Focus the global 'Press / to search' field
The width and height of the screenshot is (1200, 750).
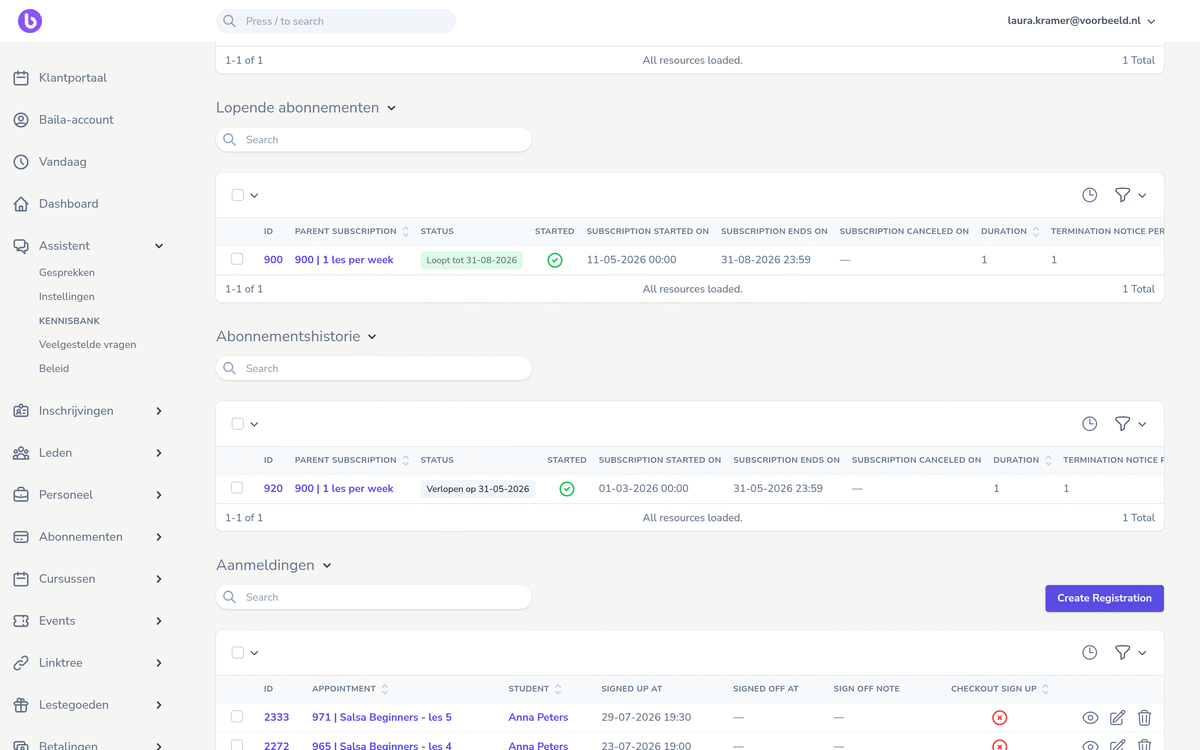[336, 21]
